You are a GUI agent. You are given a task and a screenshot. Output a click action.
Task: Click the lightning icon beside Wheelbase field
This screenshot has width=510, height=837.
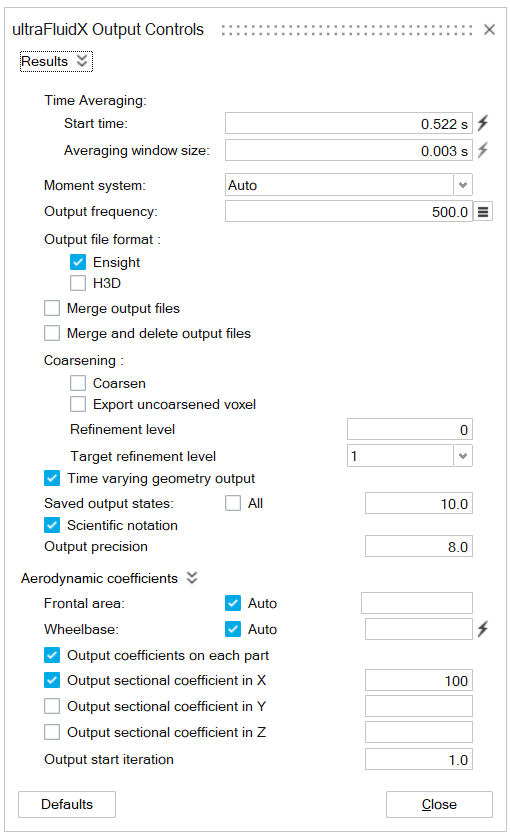(483, 629)
